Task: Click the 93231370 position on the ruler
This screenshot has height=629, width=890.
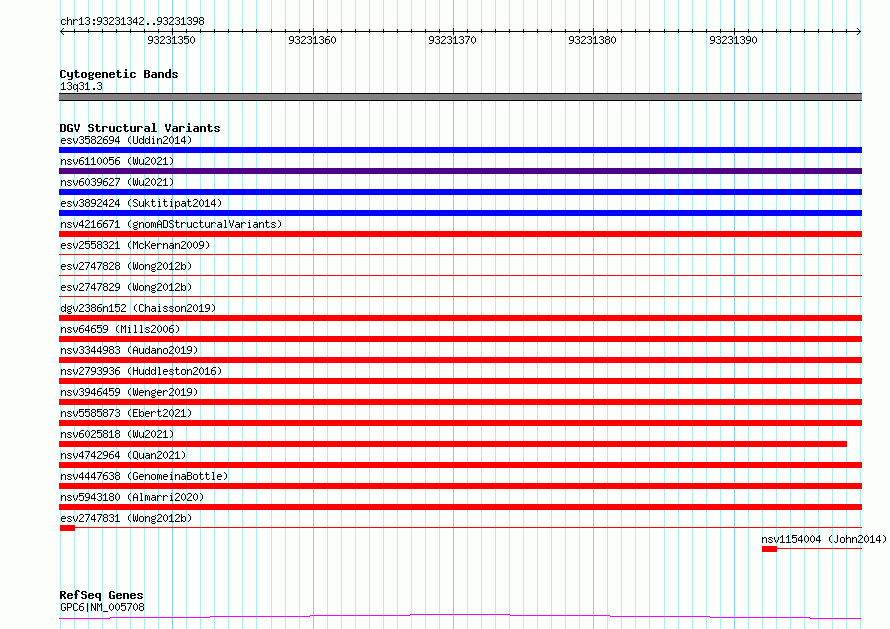Action: [451, 40]
